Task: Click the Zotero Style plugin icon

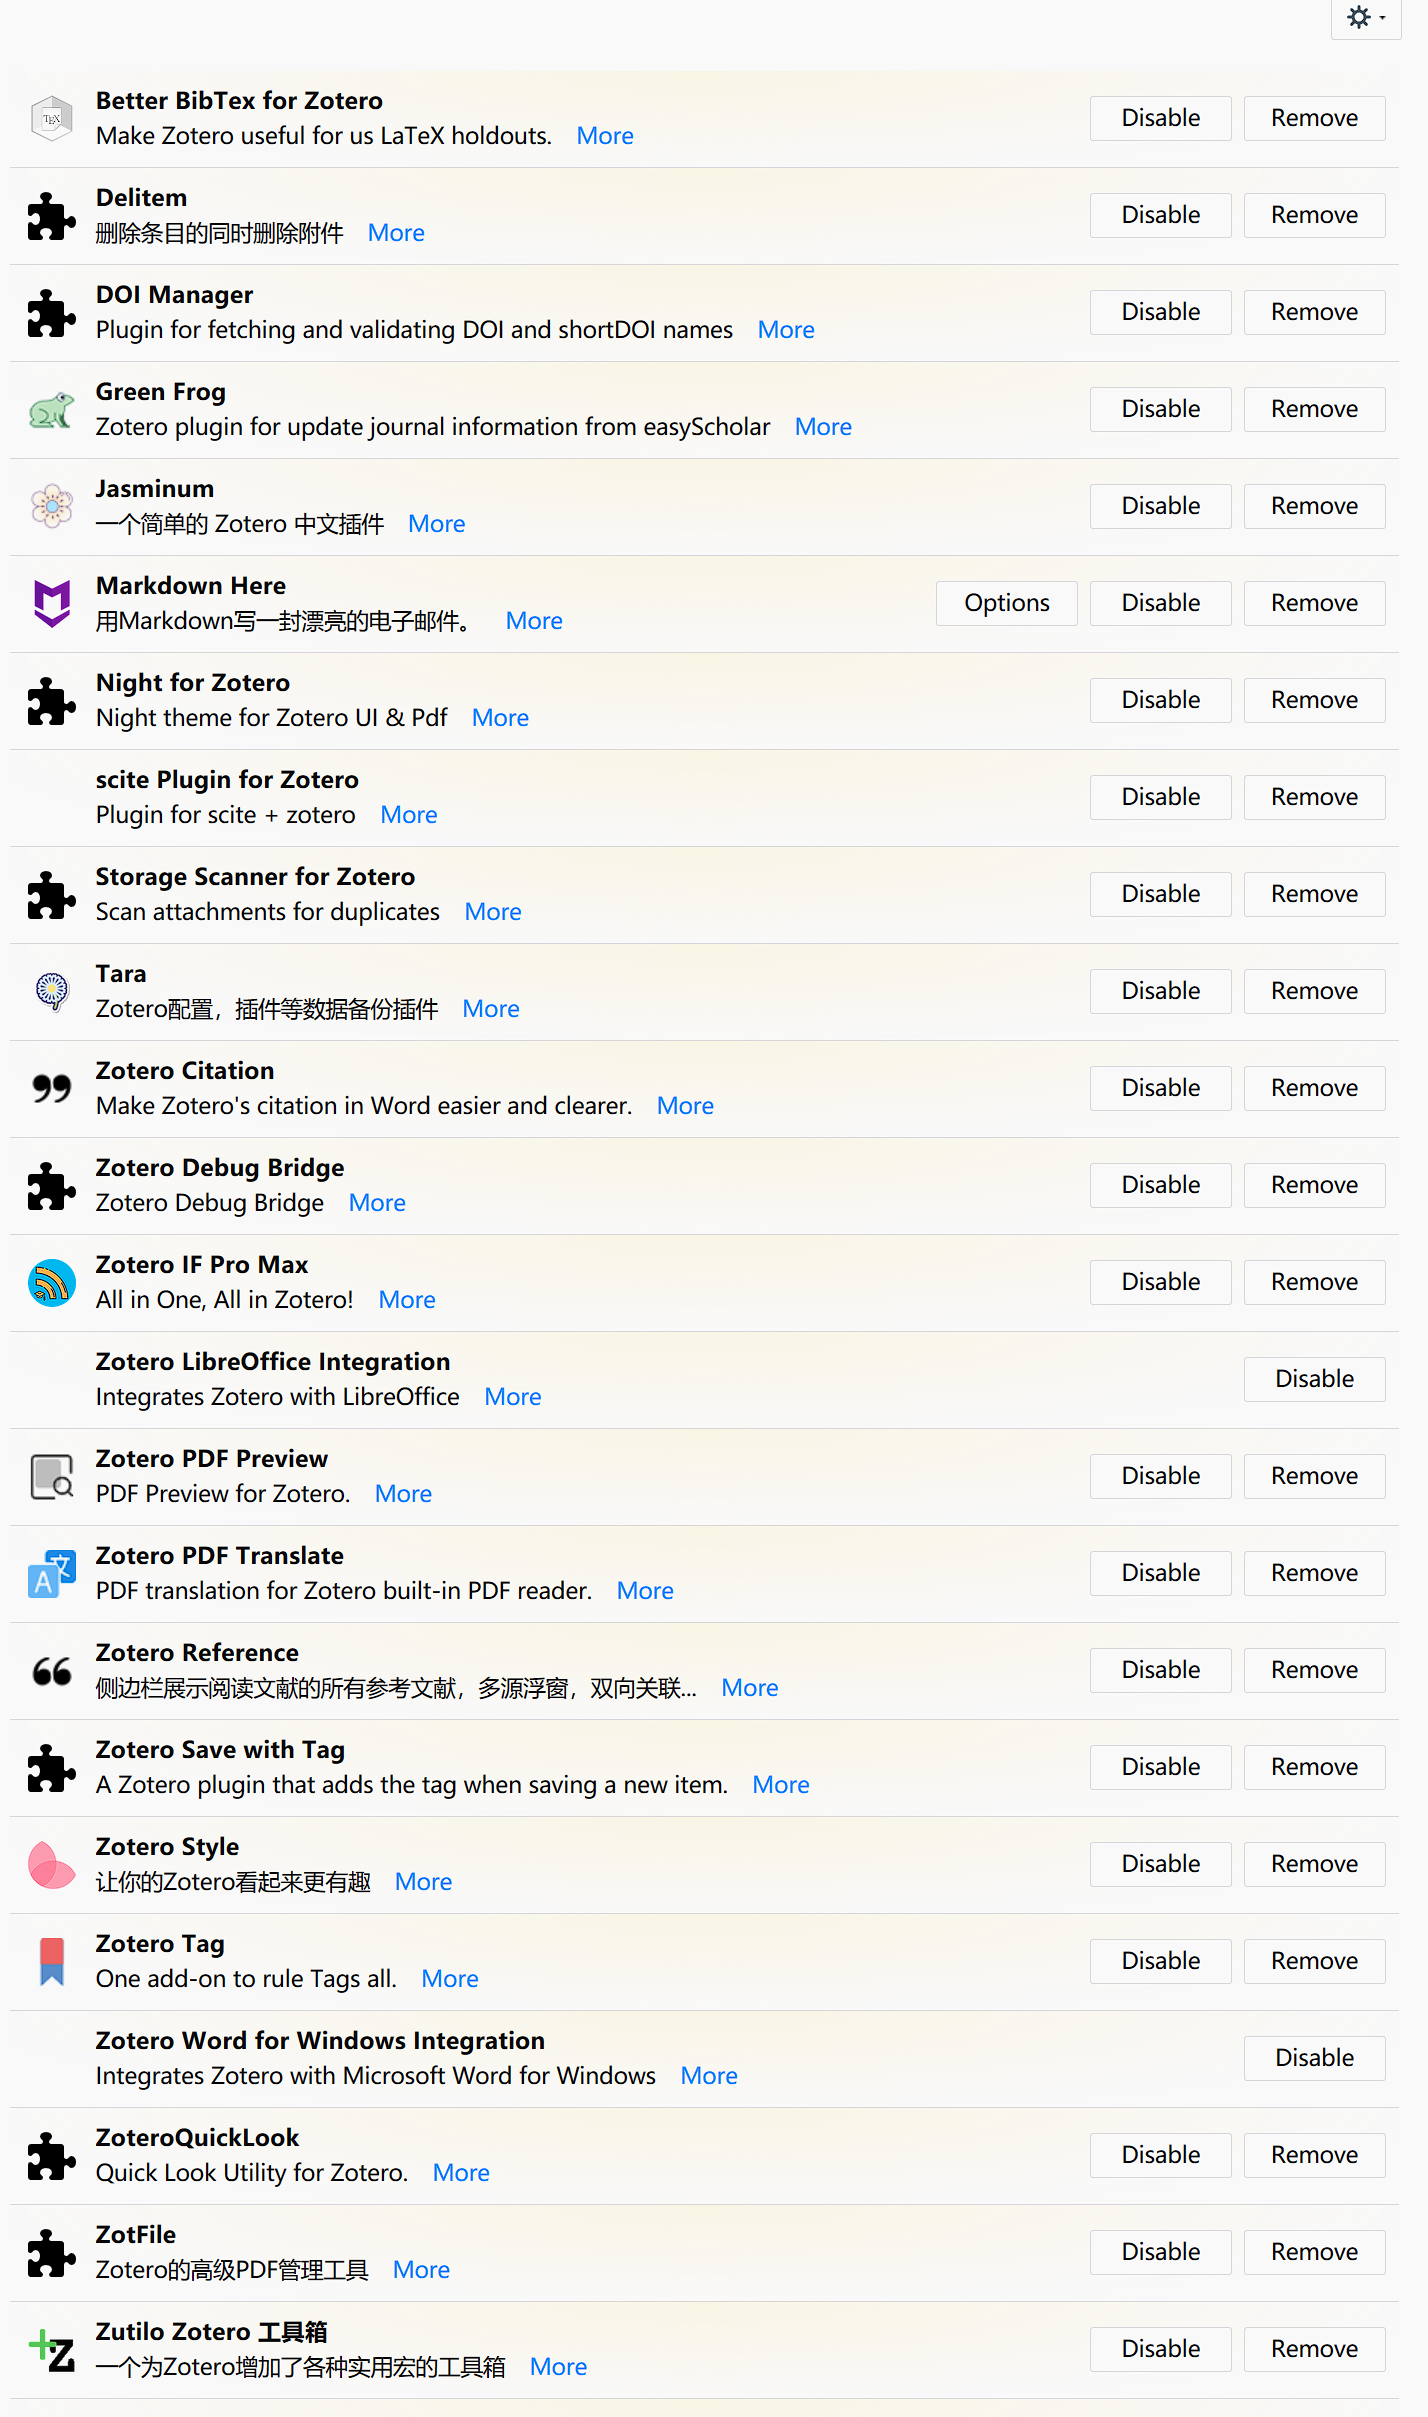Action: (52, 1864)
